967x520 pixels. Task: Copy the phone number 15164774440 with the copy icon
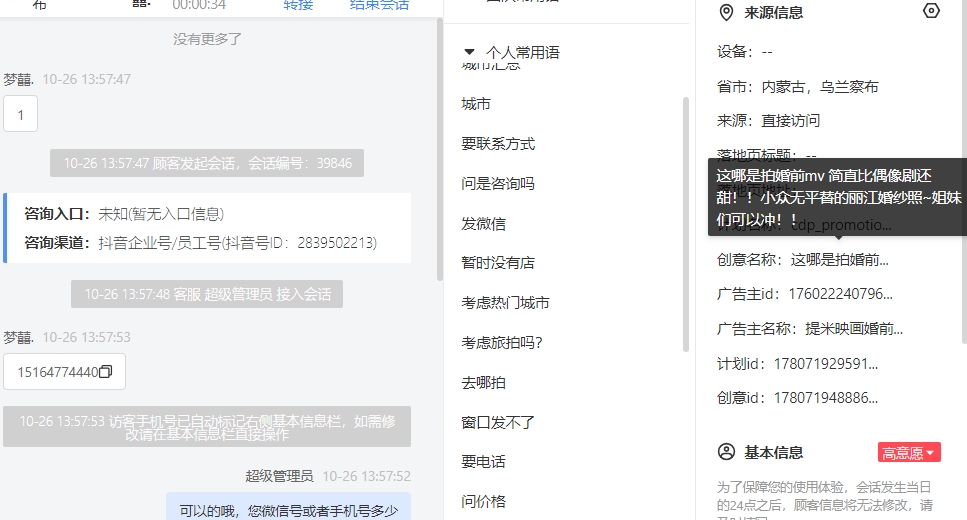[x=105, y=371]
